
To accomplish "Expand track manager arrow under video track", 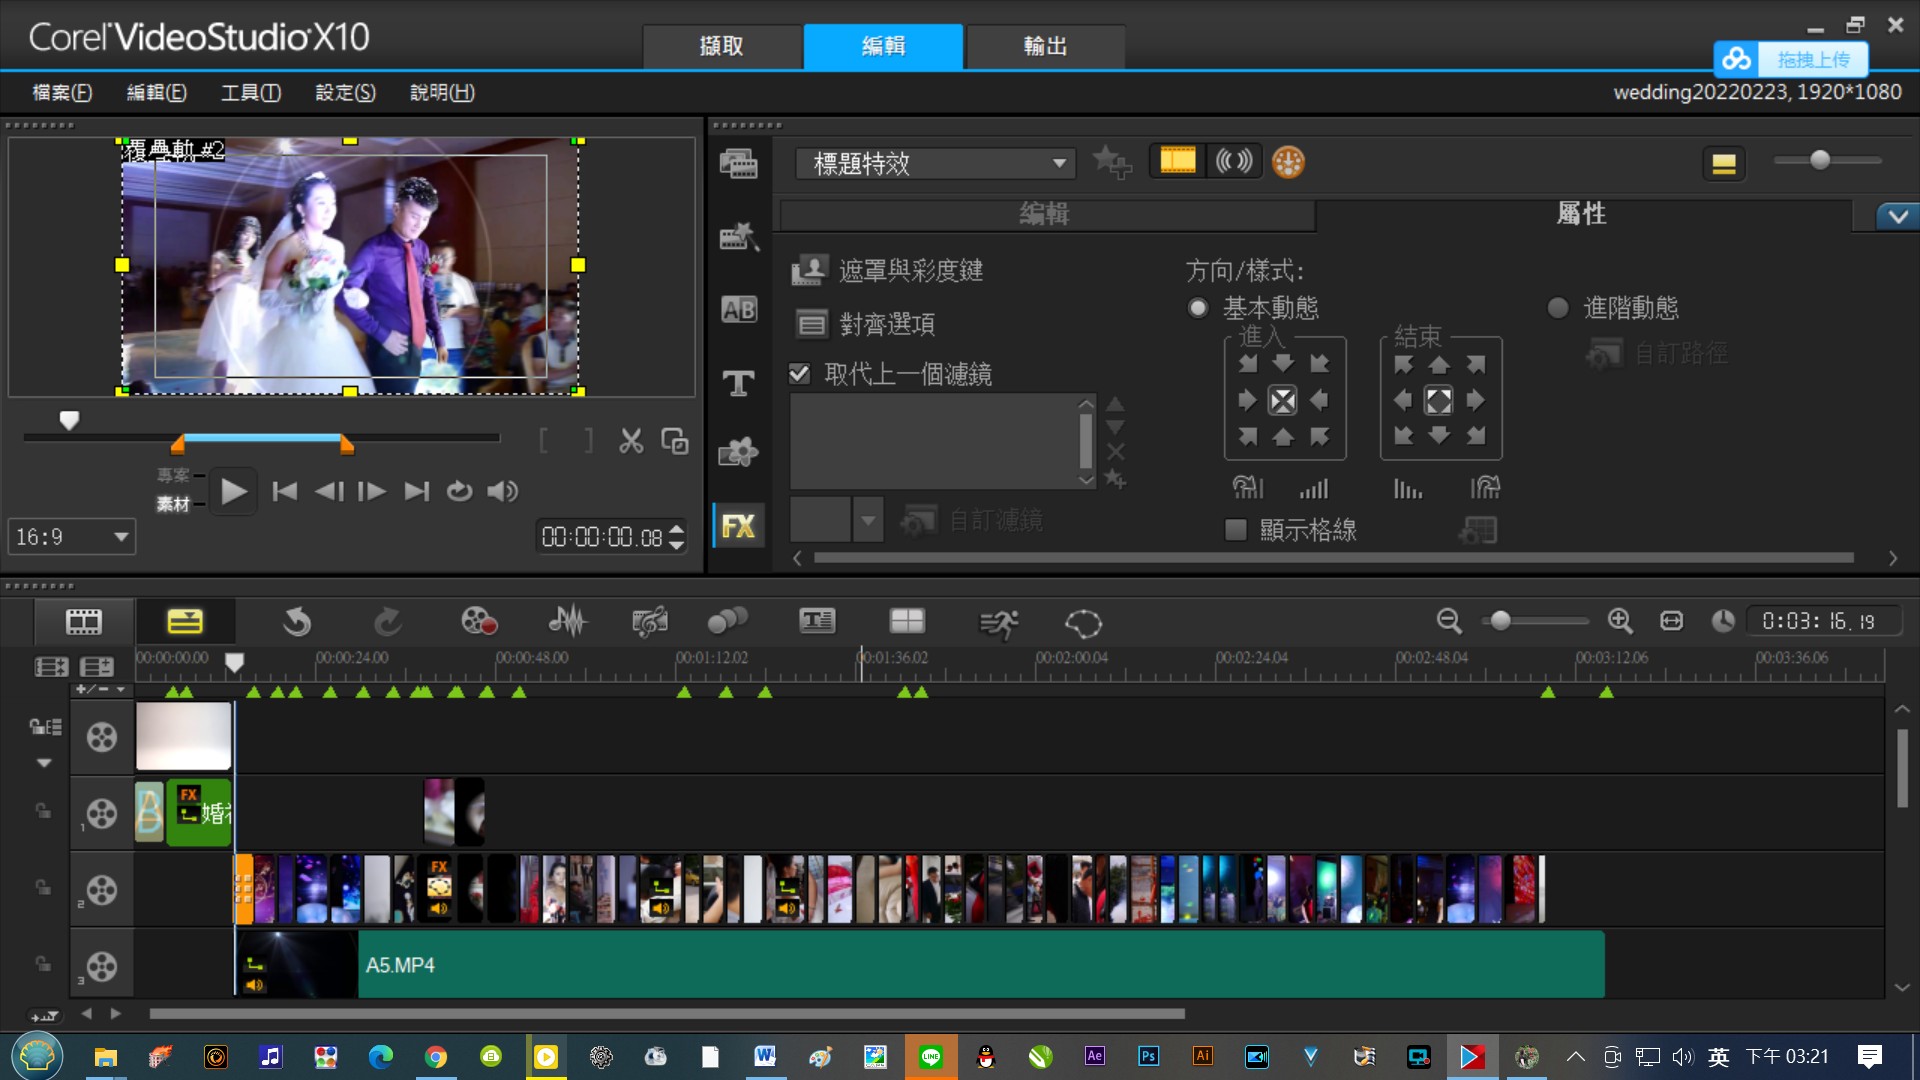I will 44,763.
